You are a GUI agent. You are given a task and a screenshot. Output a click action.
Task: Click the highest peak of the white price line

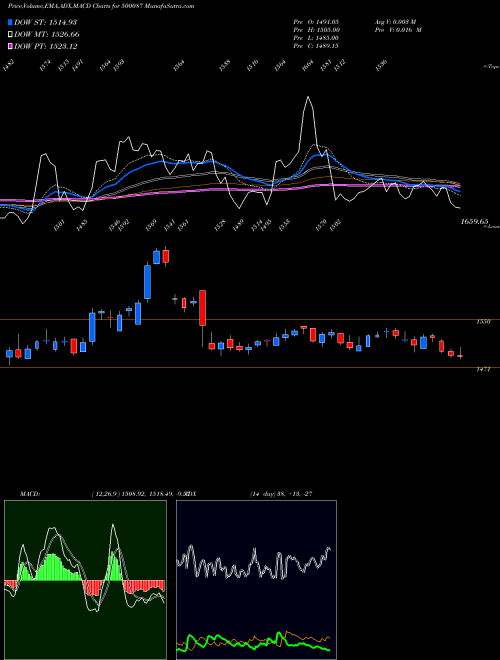[308, 97]
